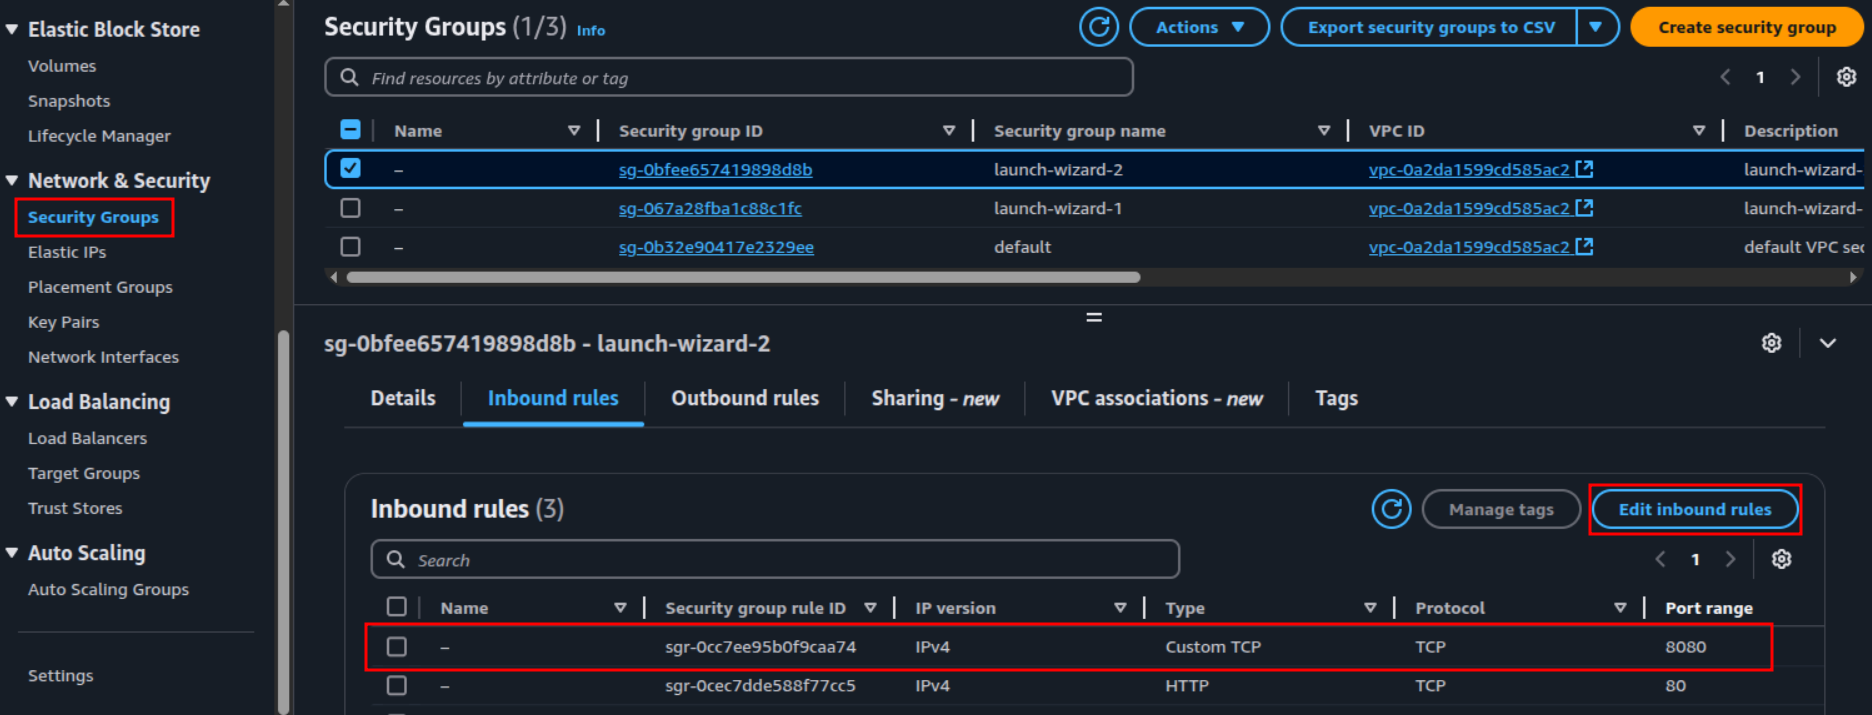Image resolution: width=1872 pixels, height=715 pixels.
Task: Open the VPC associations - new tab
Action: pos(1157,398)
